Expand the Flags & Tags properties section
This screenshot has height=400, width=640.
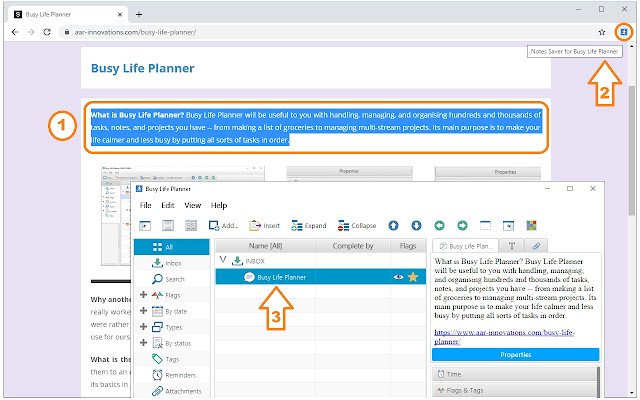point(514,391)
